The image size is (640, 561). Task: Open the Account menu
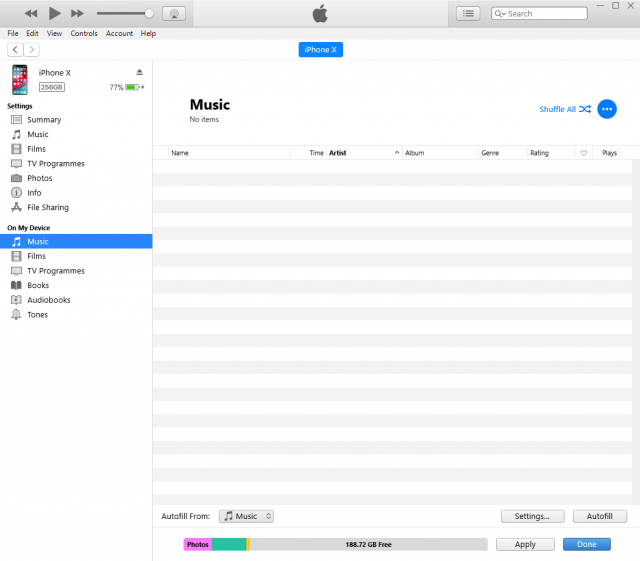[x=119, y=33]
